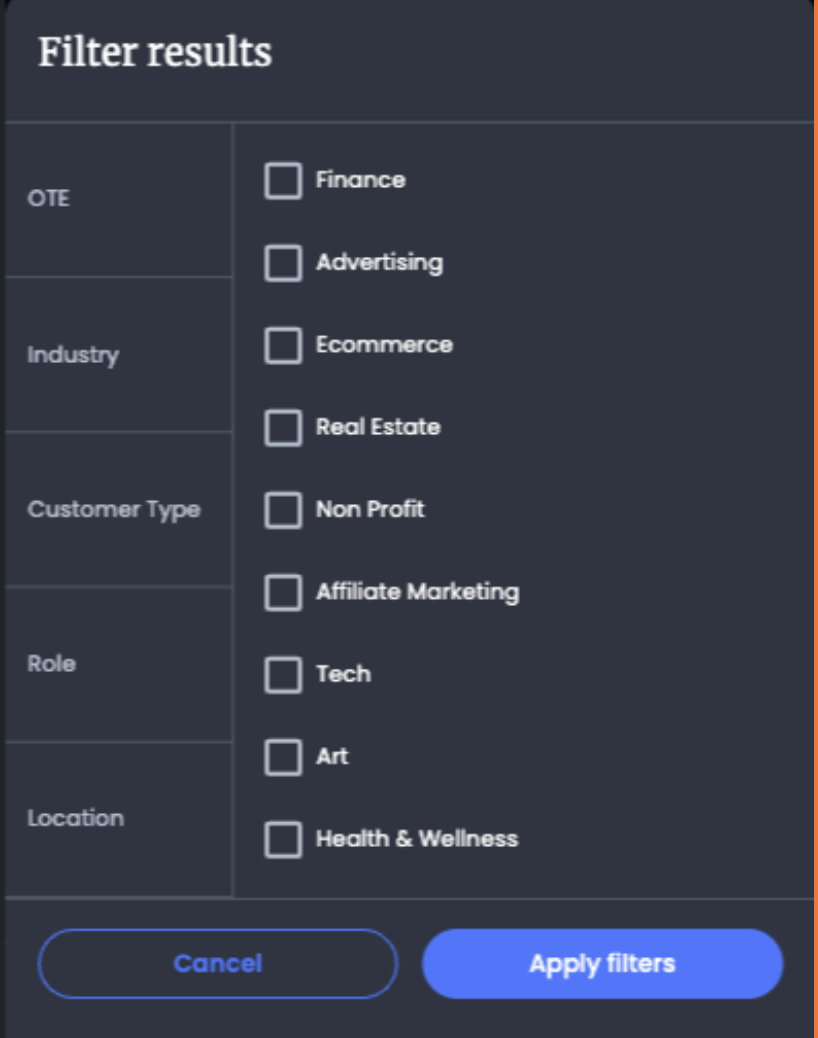Click the Filter results heading
Screen dimensions: 818x1038
point(155,52)
